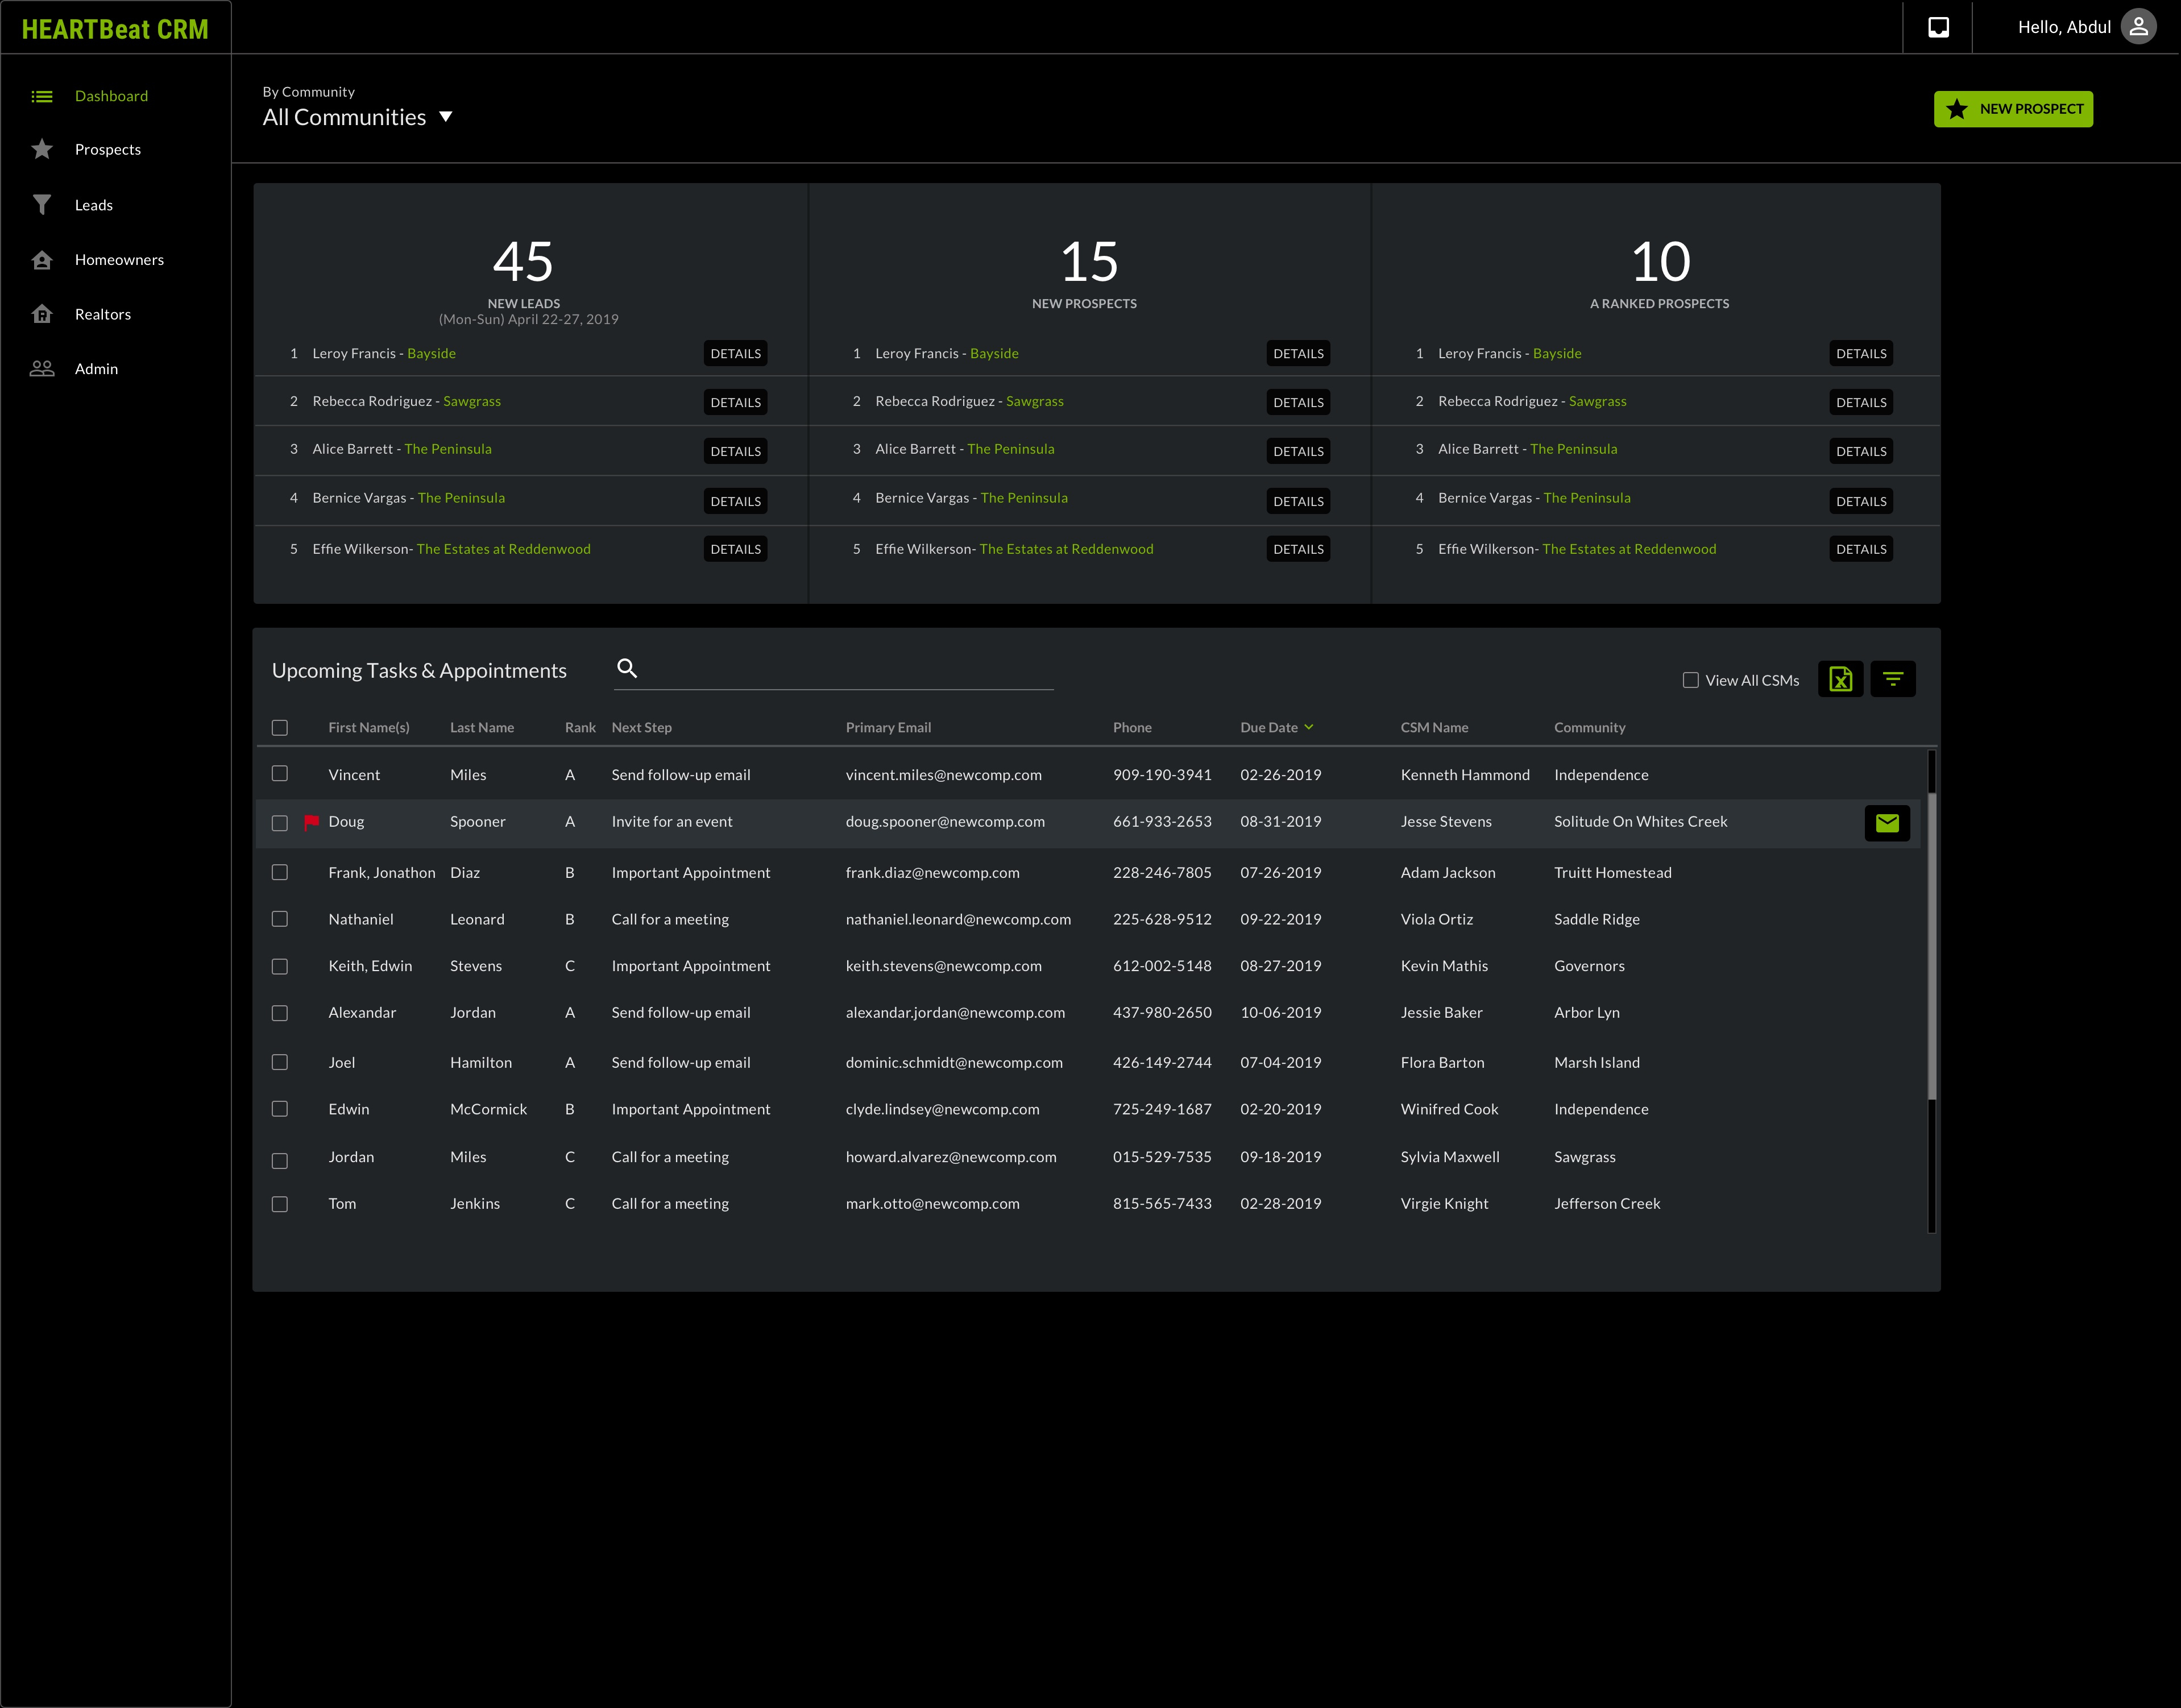Viewport: 2181px width, 1708px height.
Task: Select the Vincent Miles row checkbox
Action: 280,774
